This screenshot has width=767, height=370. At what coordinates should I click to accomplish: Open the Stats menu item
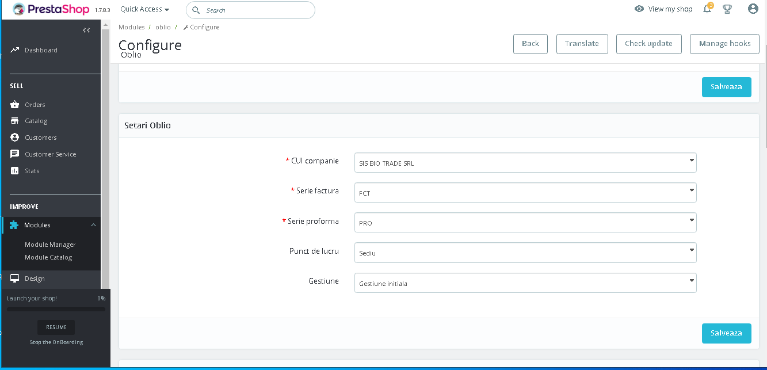click(x=32, y=171)
